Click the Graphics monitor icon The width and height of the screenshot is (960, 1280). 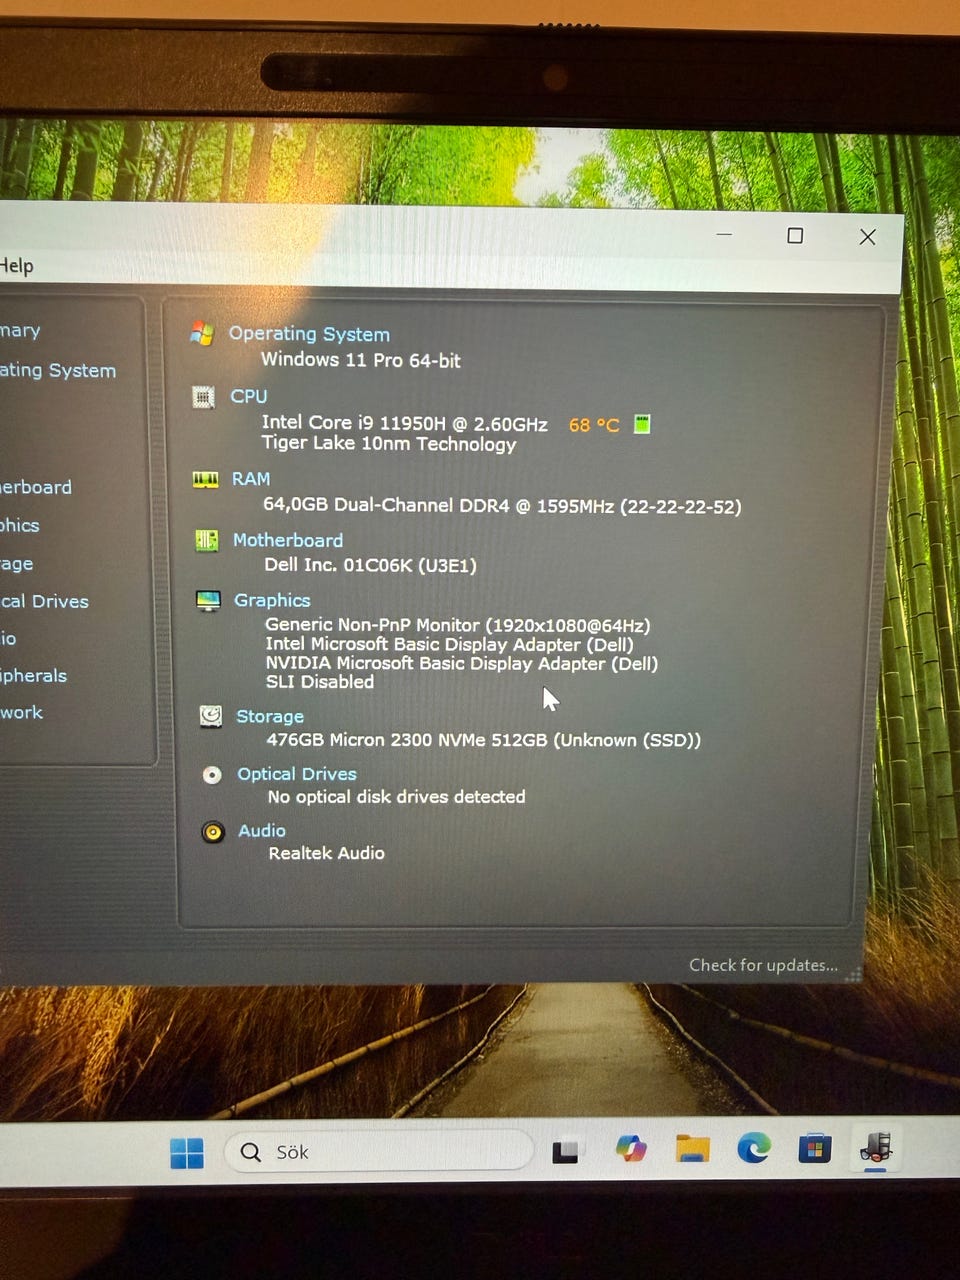coord(208,601)
